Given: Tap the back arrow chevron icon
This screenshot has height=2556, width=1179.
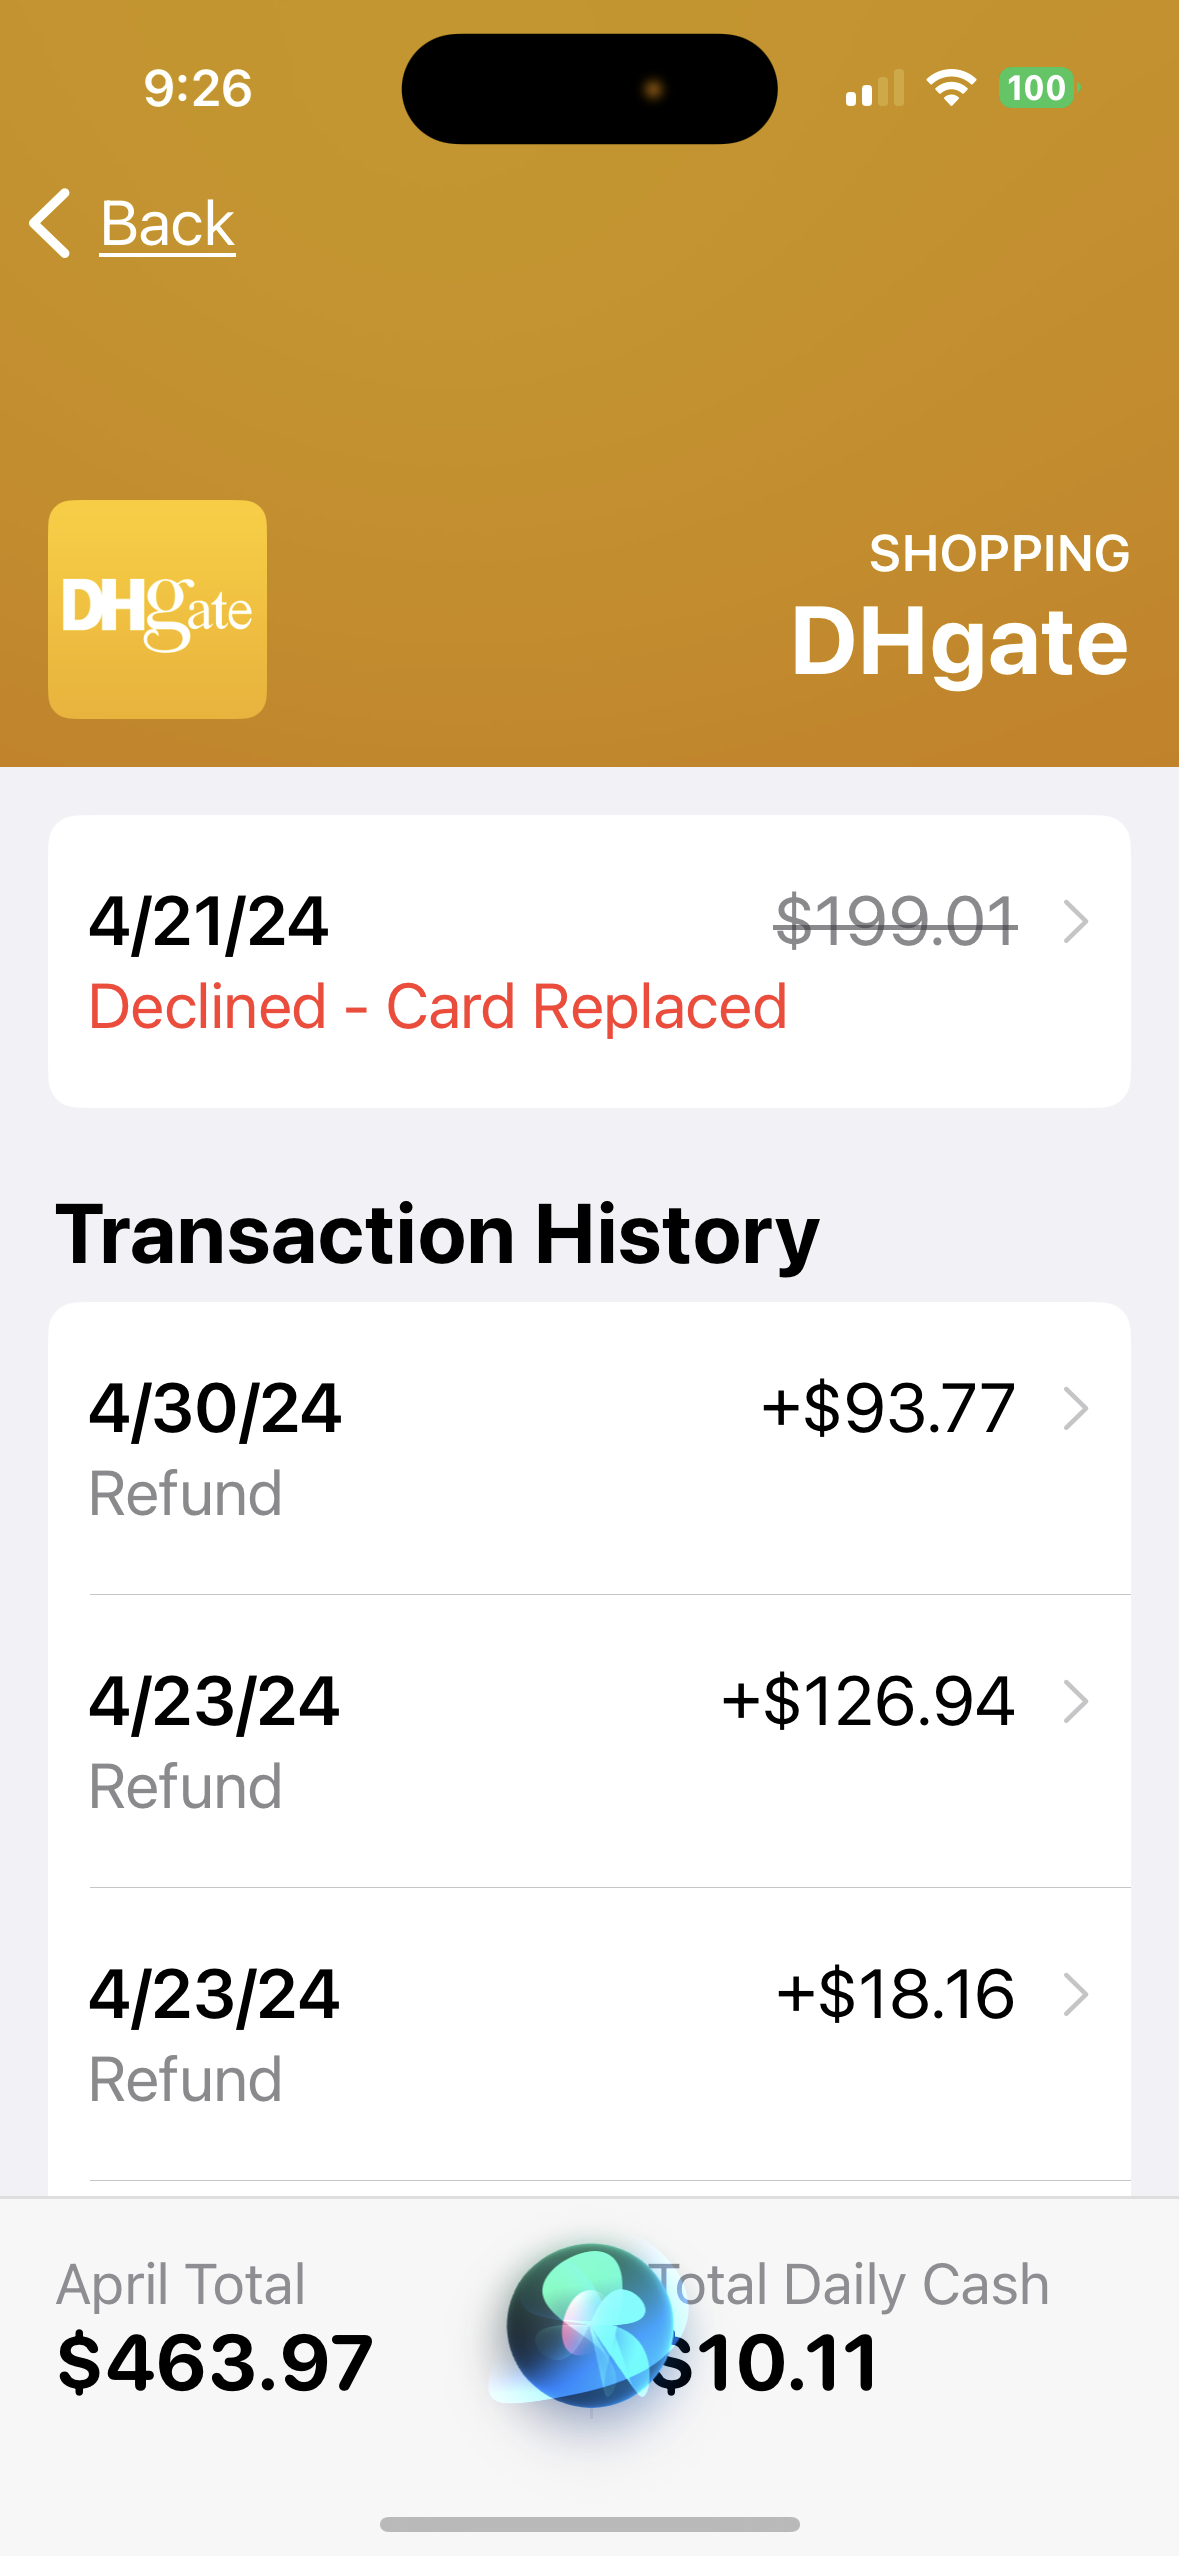Looking at the screenshot, I should (50, 223).
